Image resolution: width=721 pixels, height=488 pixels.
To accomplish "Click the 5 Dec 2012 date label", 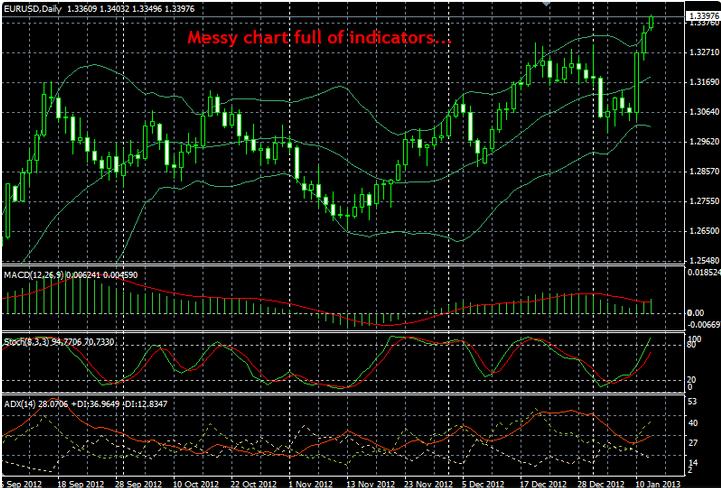I will [x=485, y=483].
